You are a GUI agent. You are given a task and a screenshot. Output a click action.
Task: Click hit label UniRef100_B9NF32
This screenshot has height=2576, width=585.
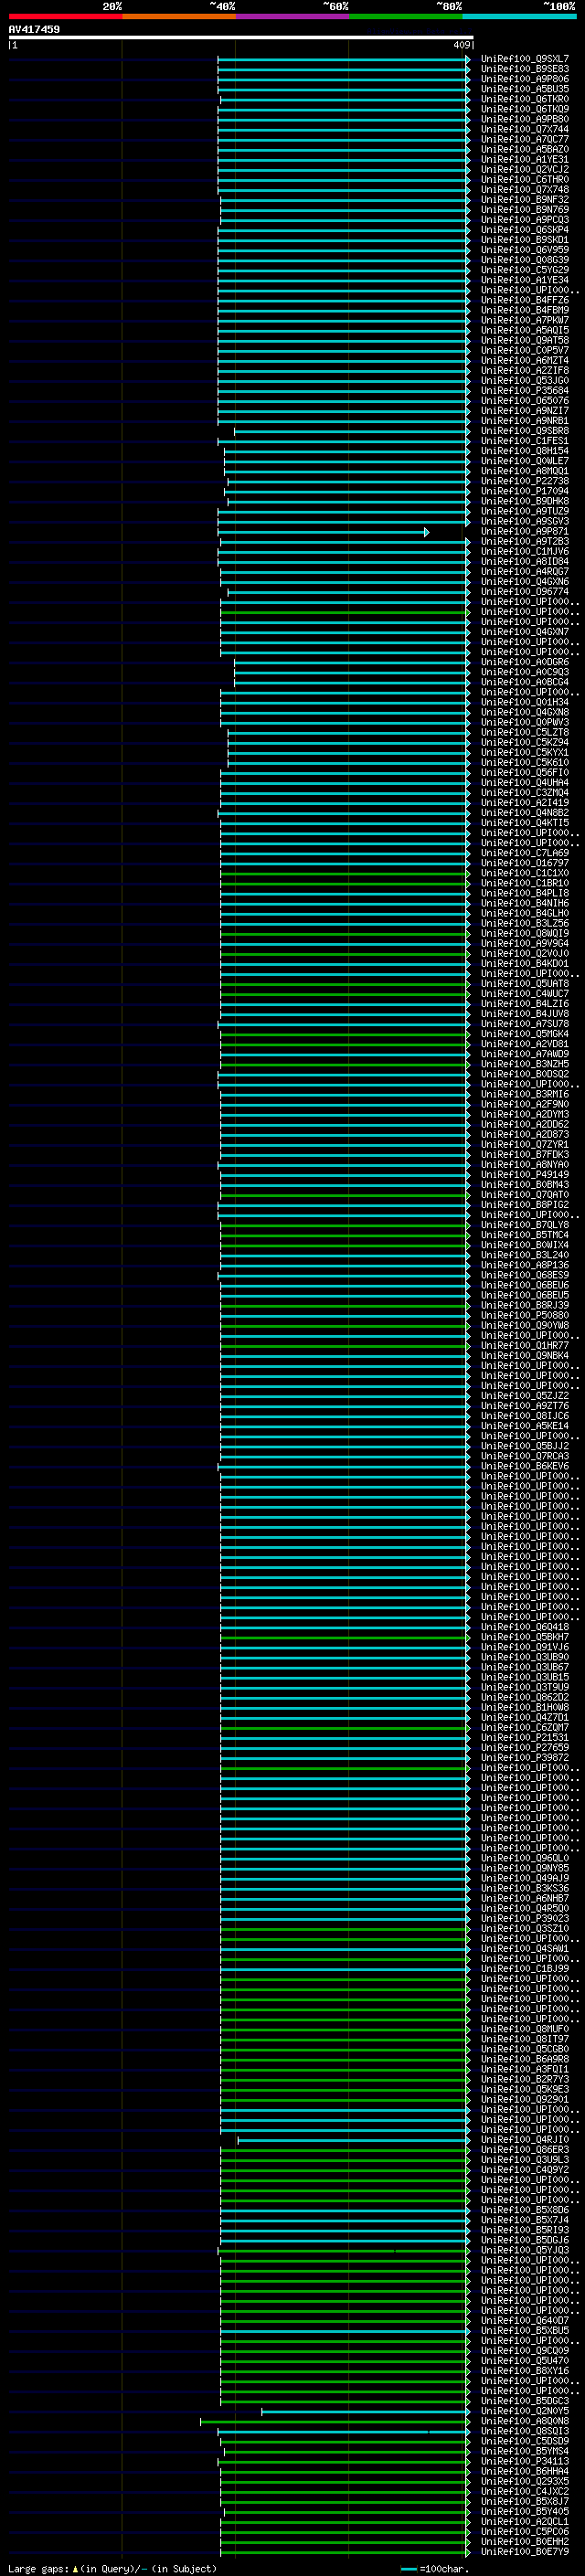[525, 199]
